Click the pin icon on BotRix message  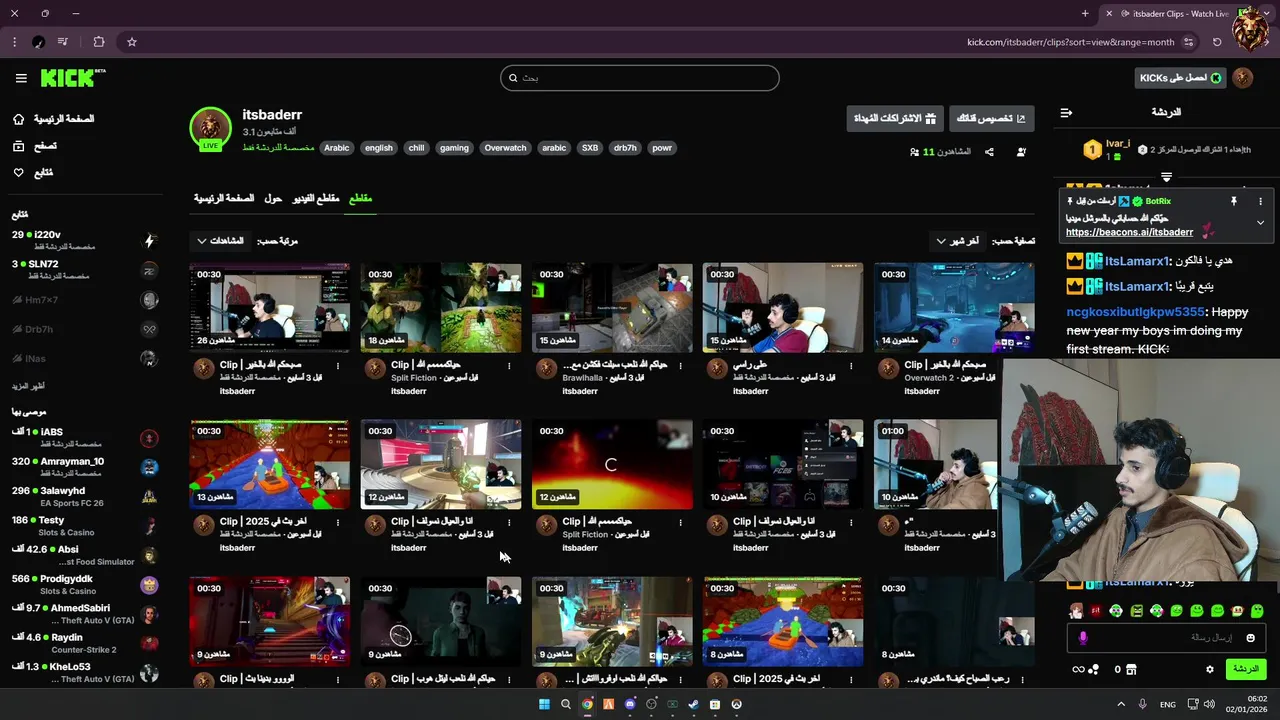pyautogui.click(x=1234, y=201)
